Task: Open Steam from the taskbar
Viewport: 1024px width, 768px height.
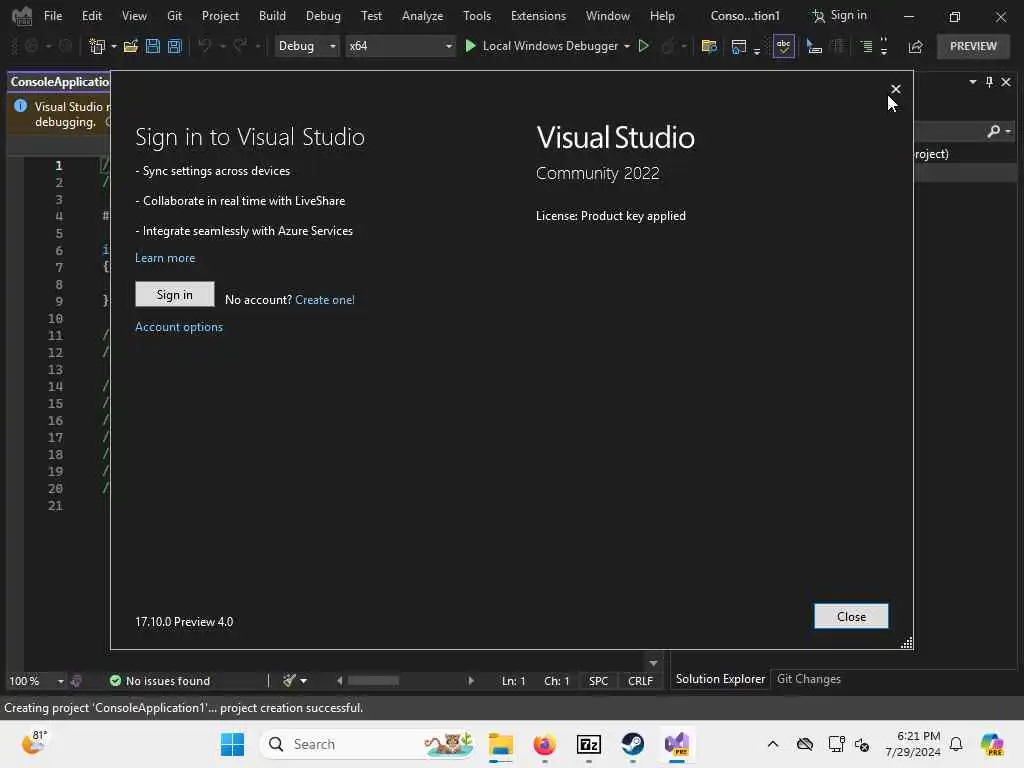Action: coord(632,744)
